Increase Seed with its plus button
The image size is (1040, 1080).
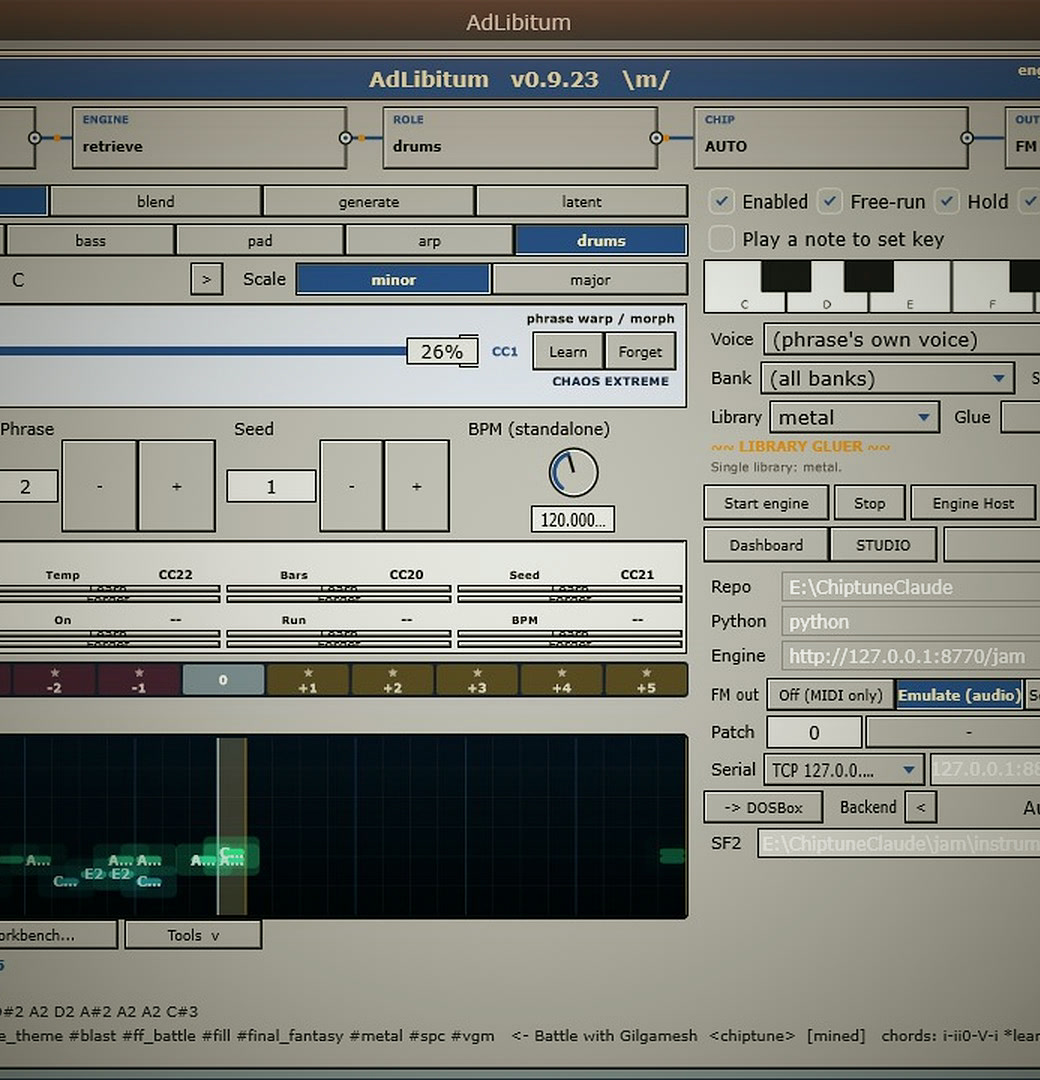tap(417, 486)
